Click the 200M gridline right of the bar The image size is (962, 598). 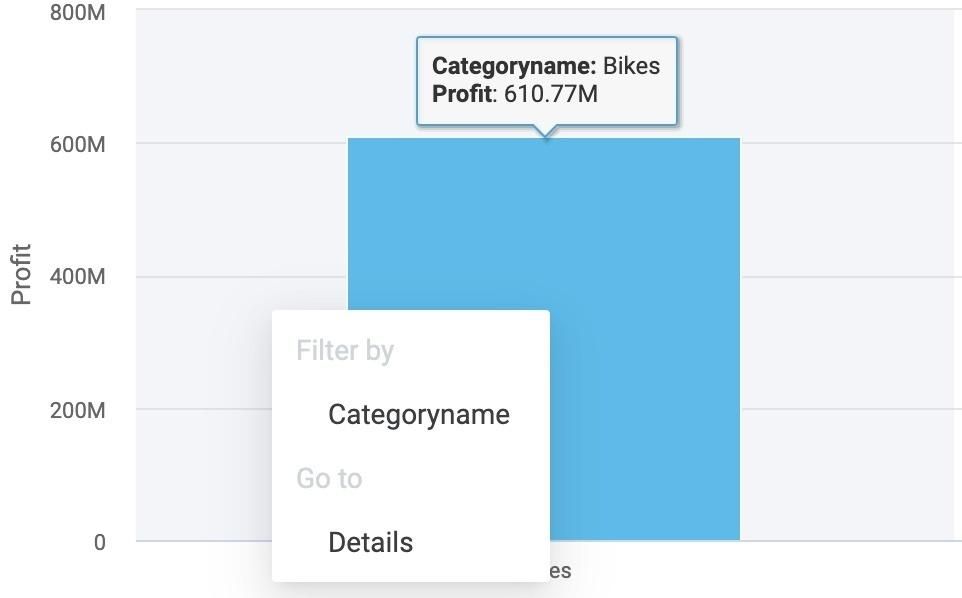[850, 409]
